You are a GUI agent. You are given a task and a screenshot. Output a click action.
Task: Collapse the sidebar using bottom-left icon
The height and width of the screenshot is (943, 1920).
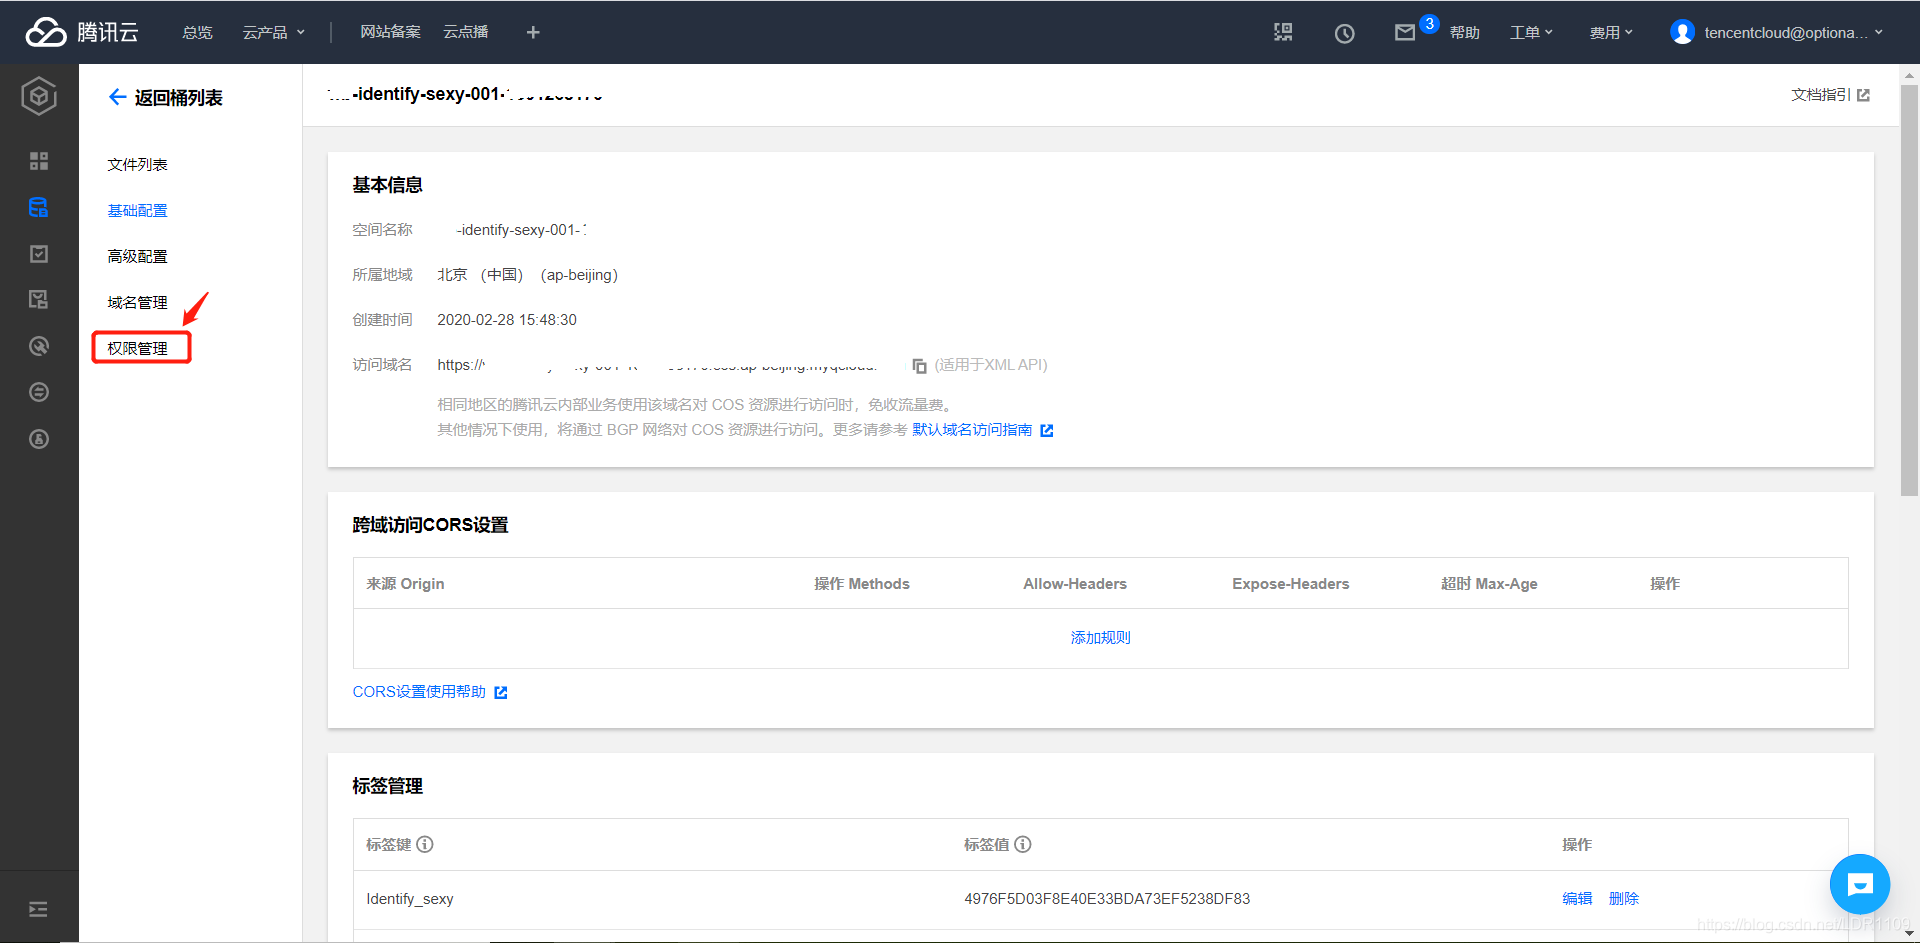tap(38, 908)
